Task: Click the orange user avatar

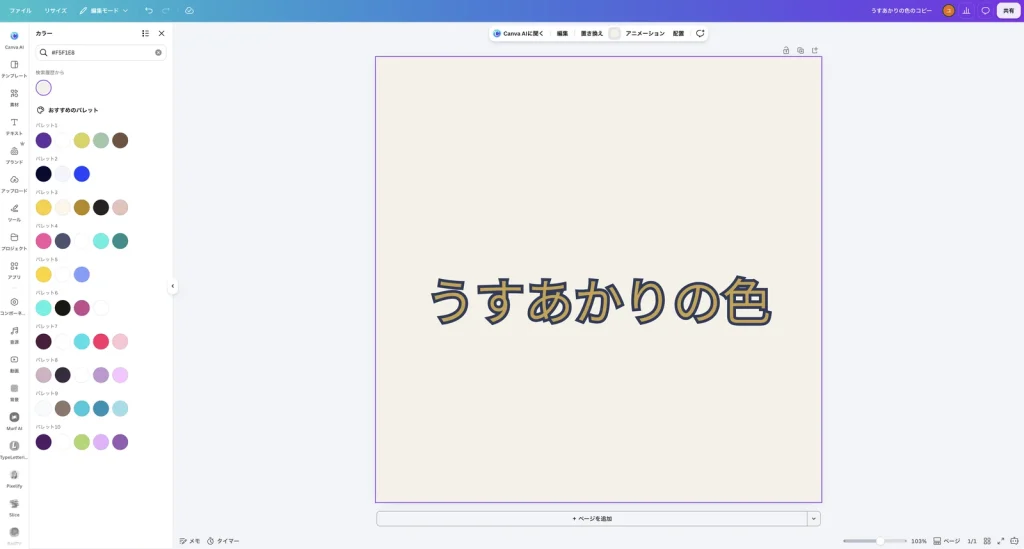Action: (x=948, y=10)
